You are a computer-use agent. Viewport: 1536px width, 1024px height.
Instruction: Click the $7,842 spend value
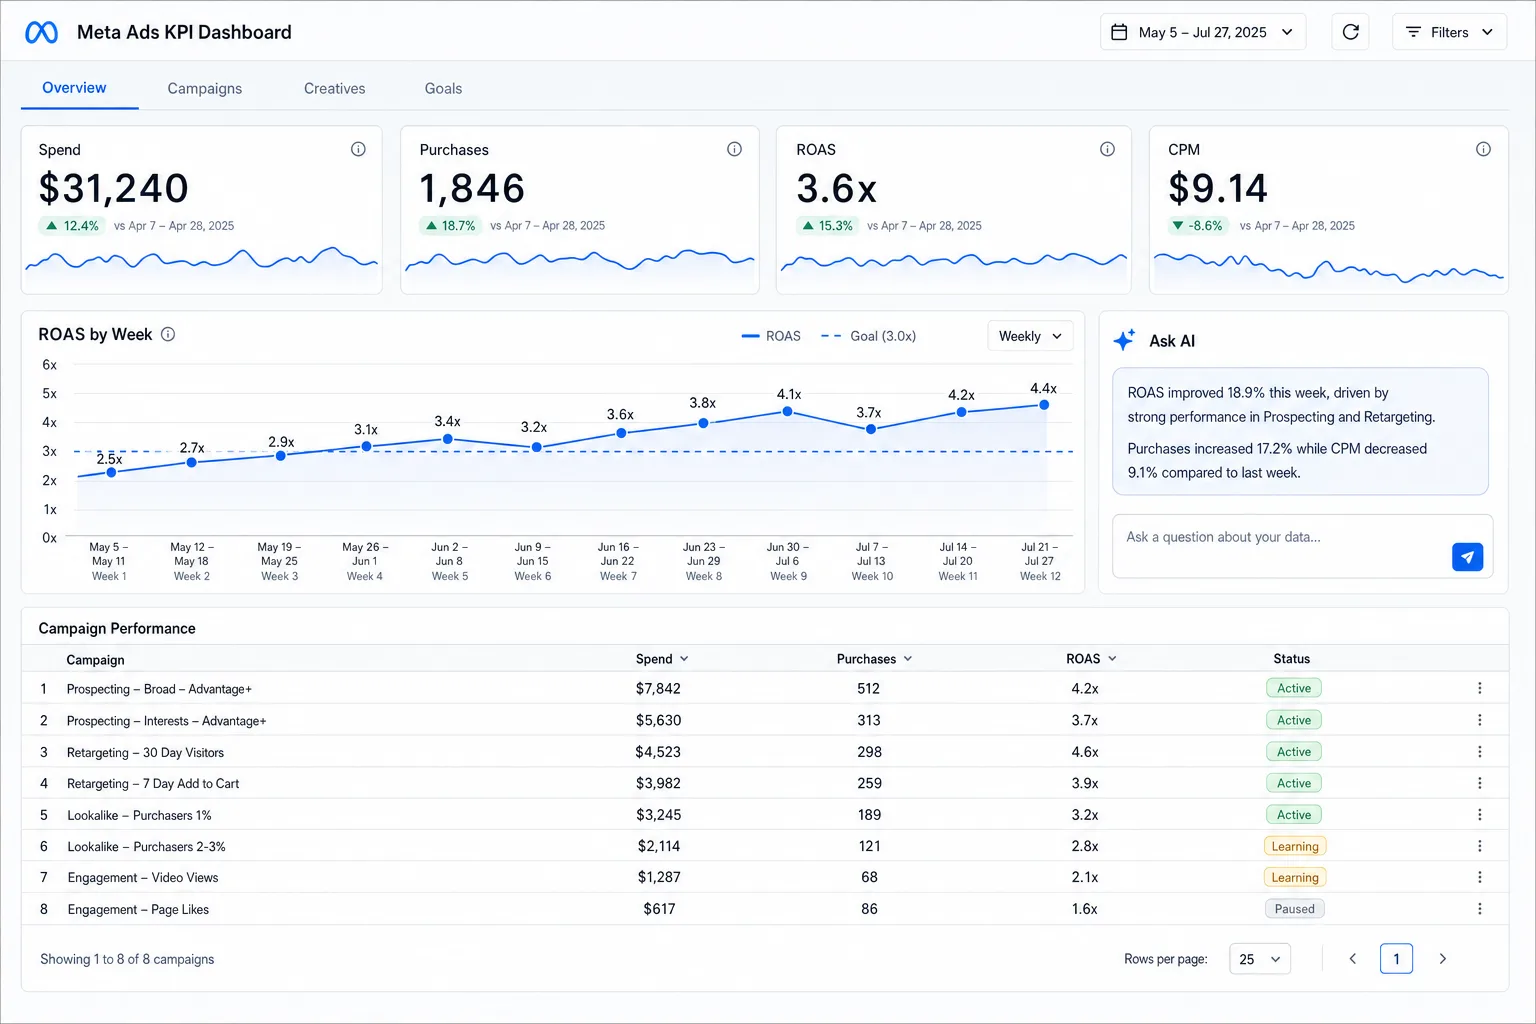tap(658, 688)
